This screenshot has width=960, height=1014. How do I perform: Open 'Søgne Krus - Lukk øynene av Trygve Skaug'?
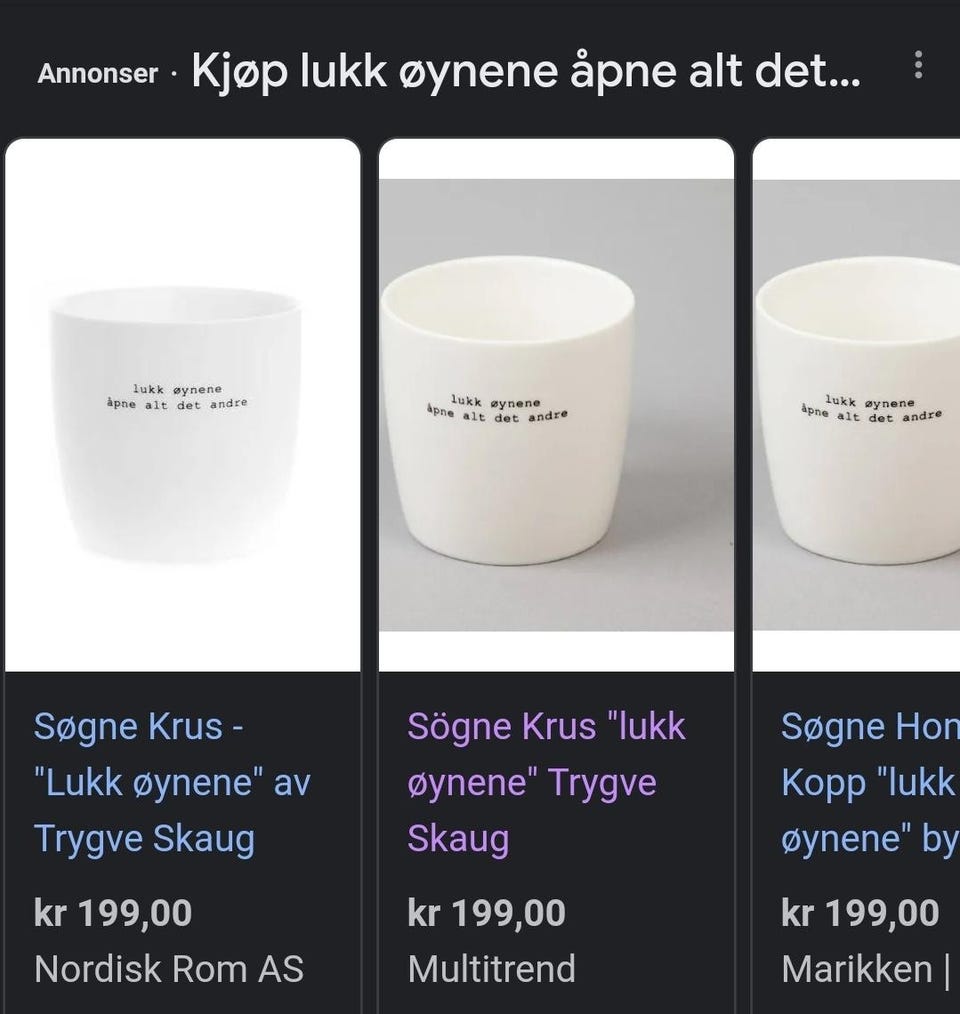pos(172,782)
